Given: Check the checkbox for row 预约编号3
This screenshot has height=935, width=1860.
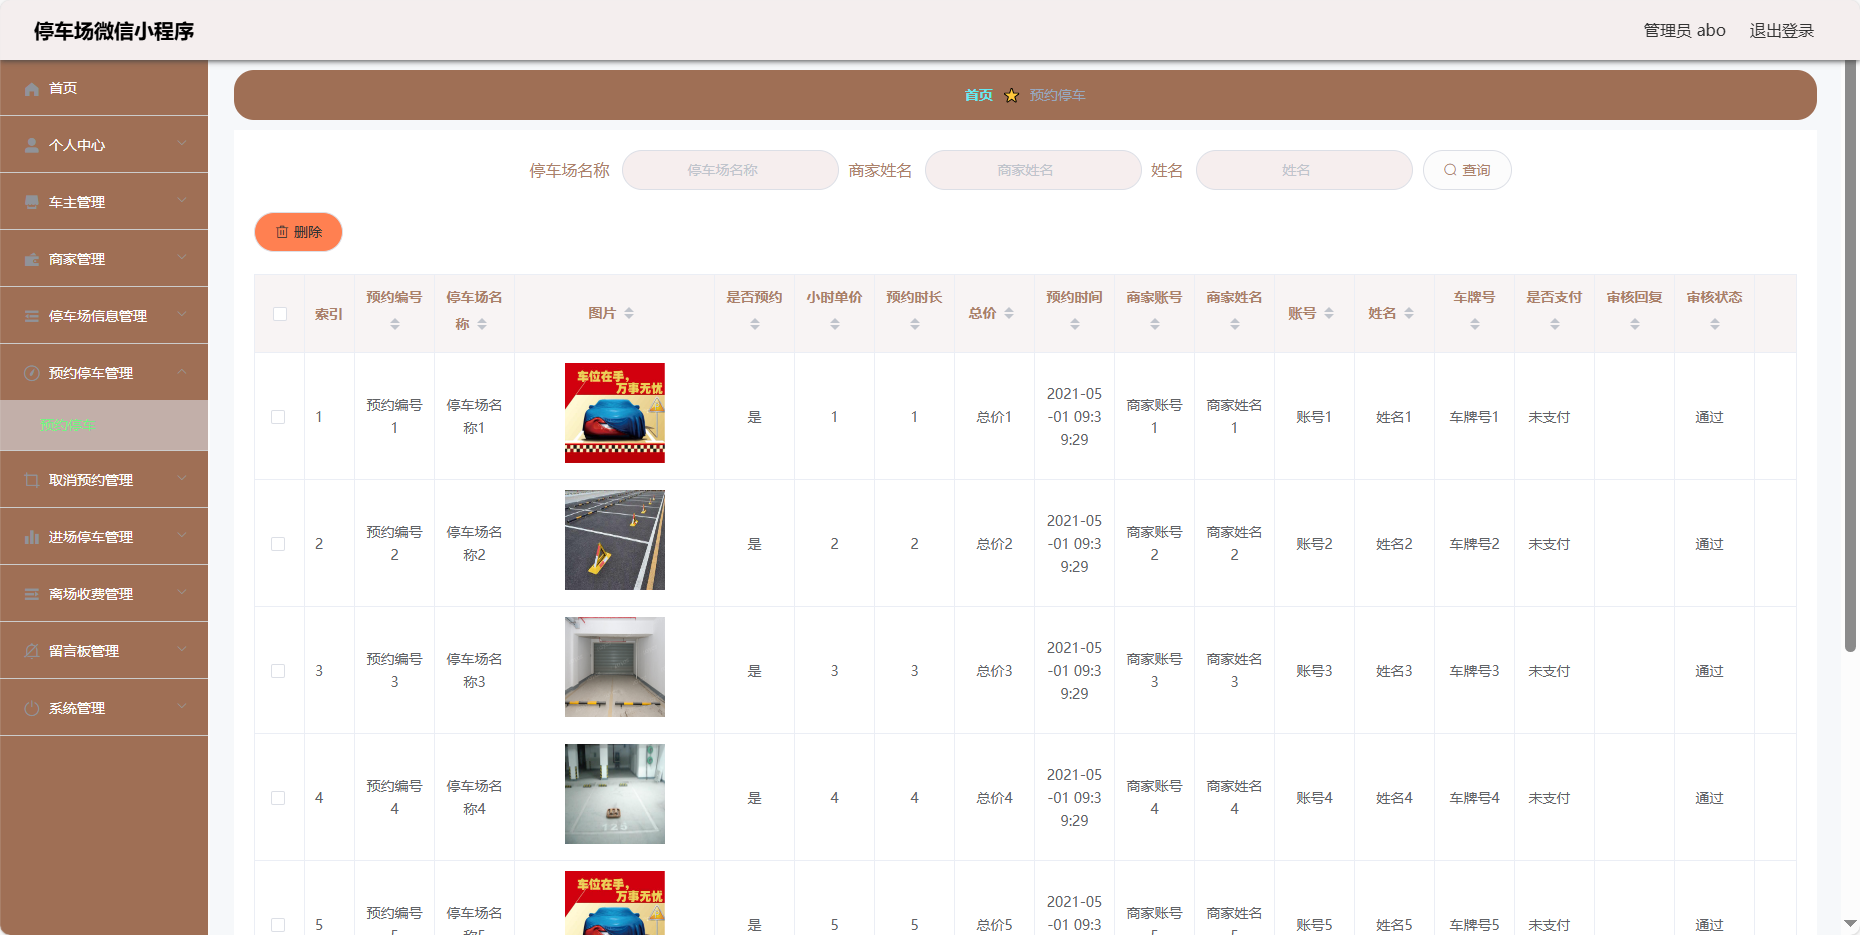Looking at the screenshot, I should pyautogui.click(x=278, y=671).
